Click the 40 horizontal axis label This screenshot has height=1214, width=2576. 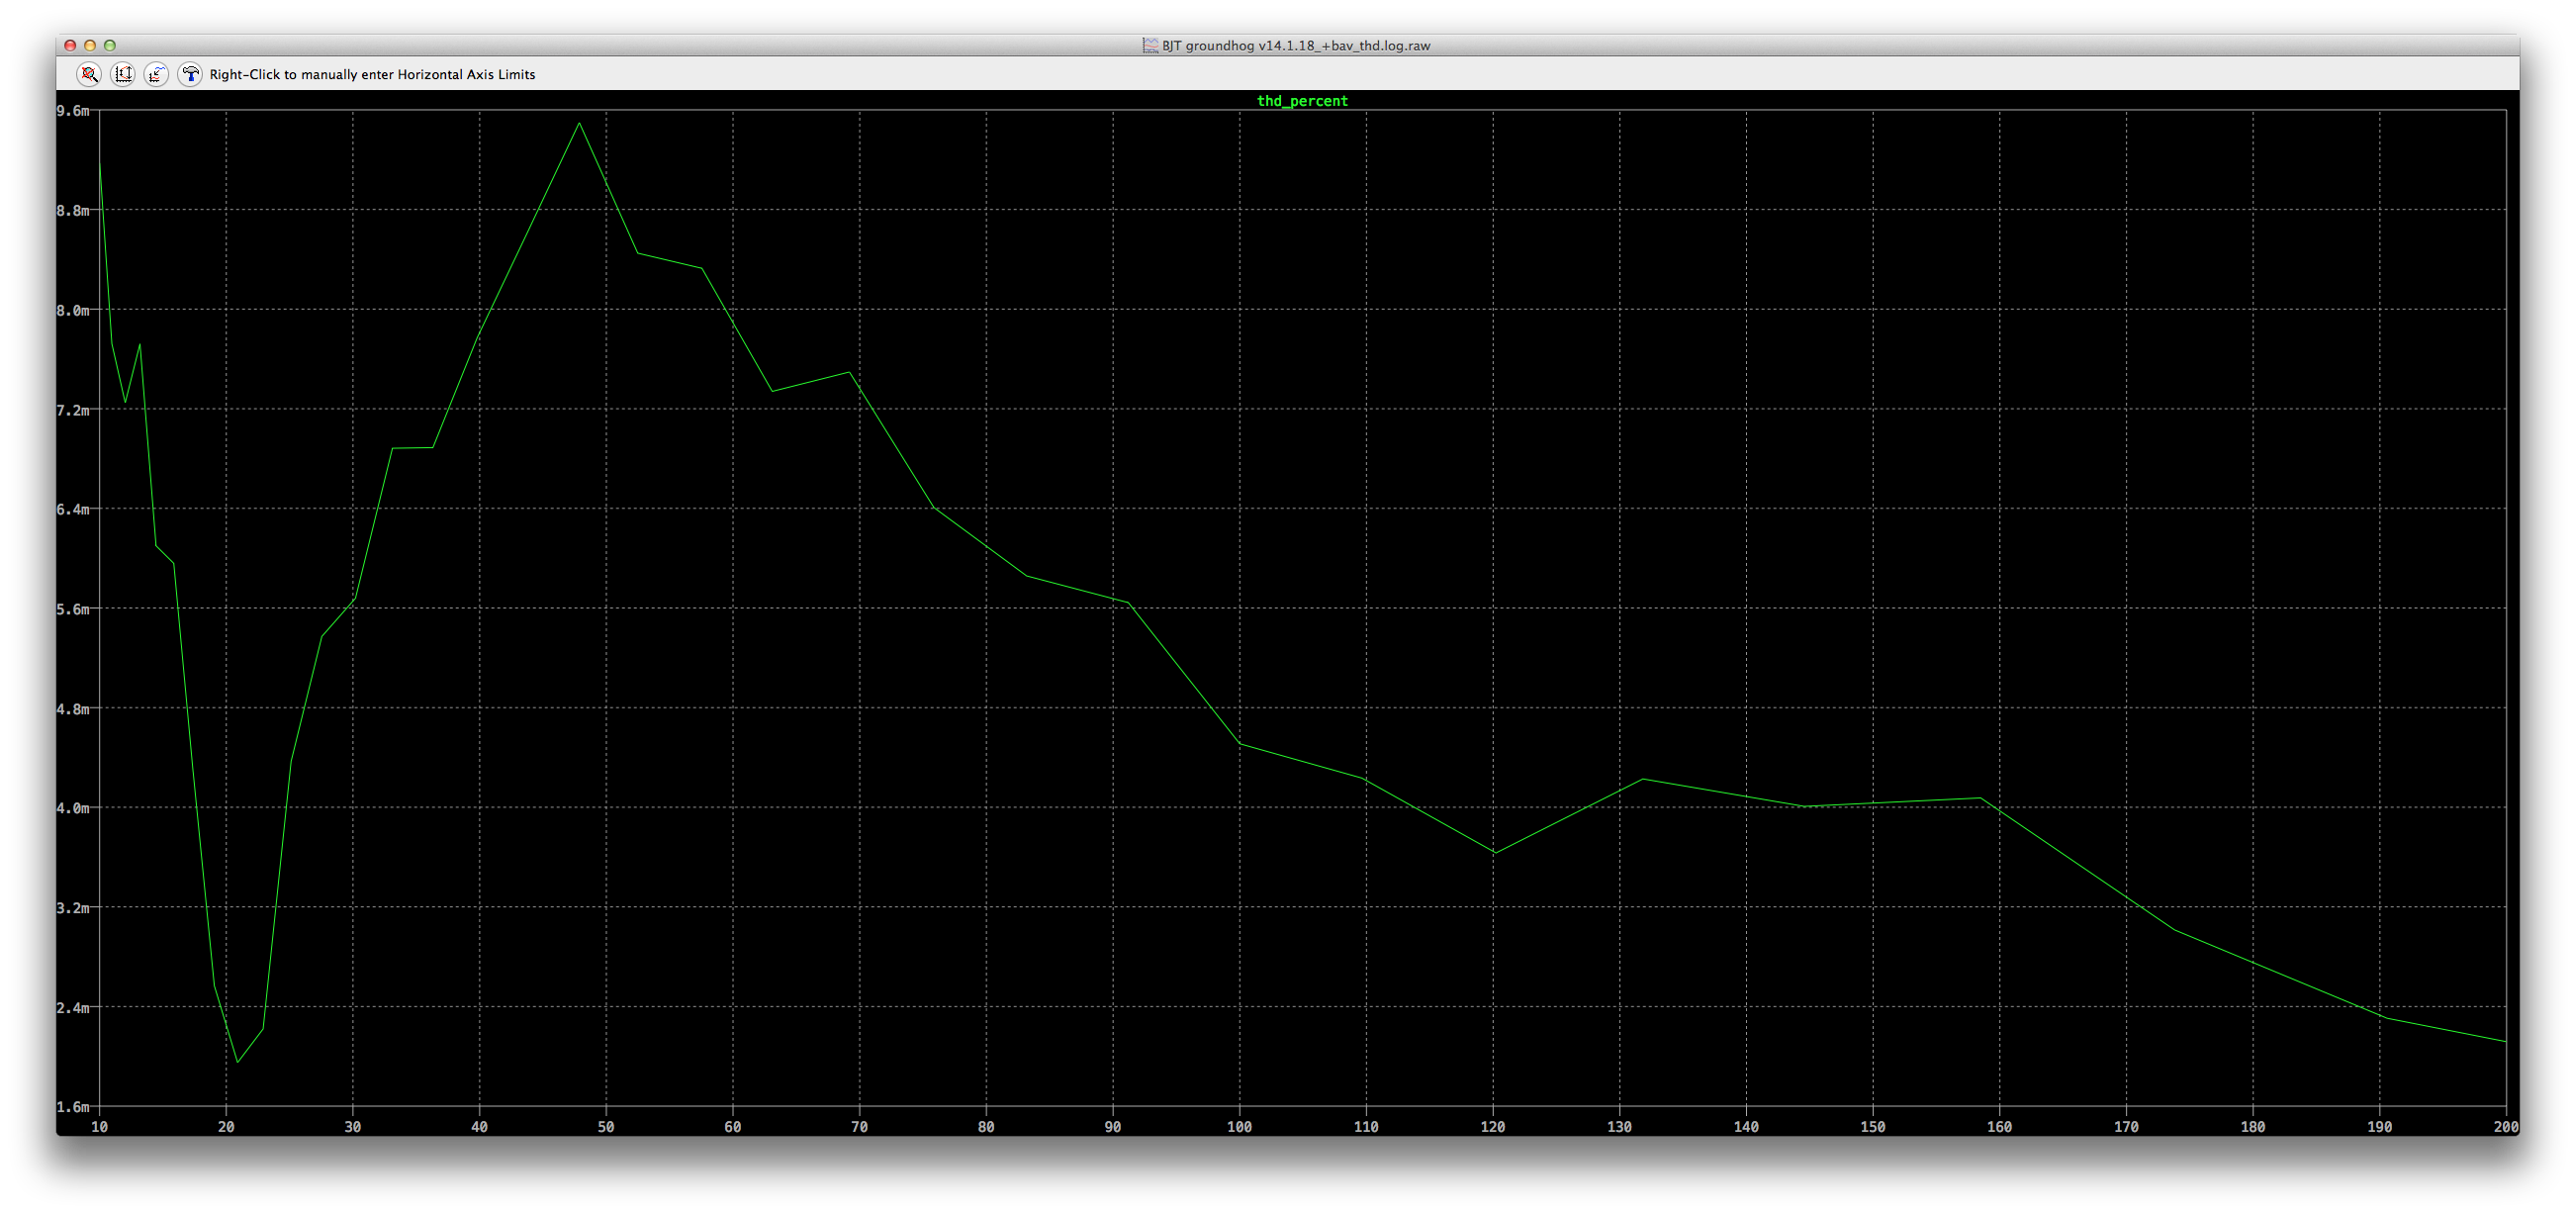pyautogui.click(x=479, y=1127)
